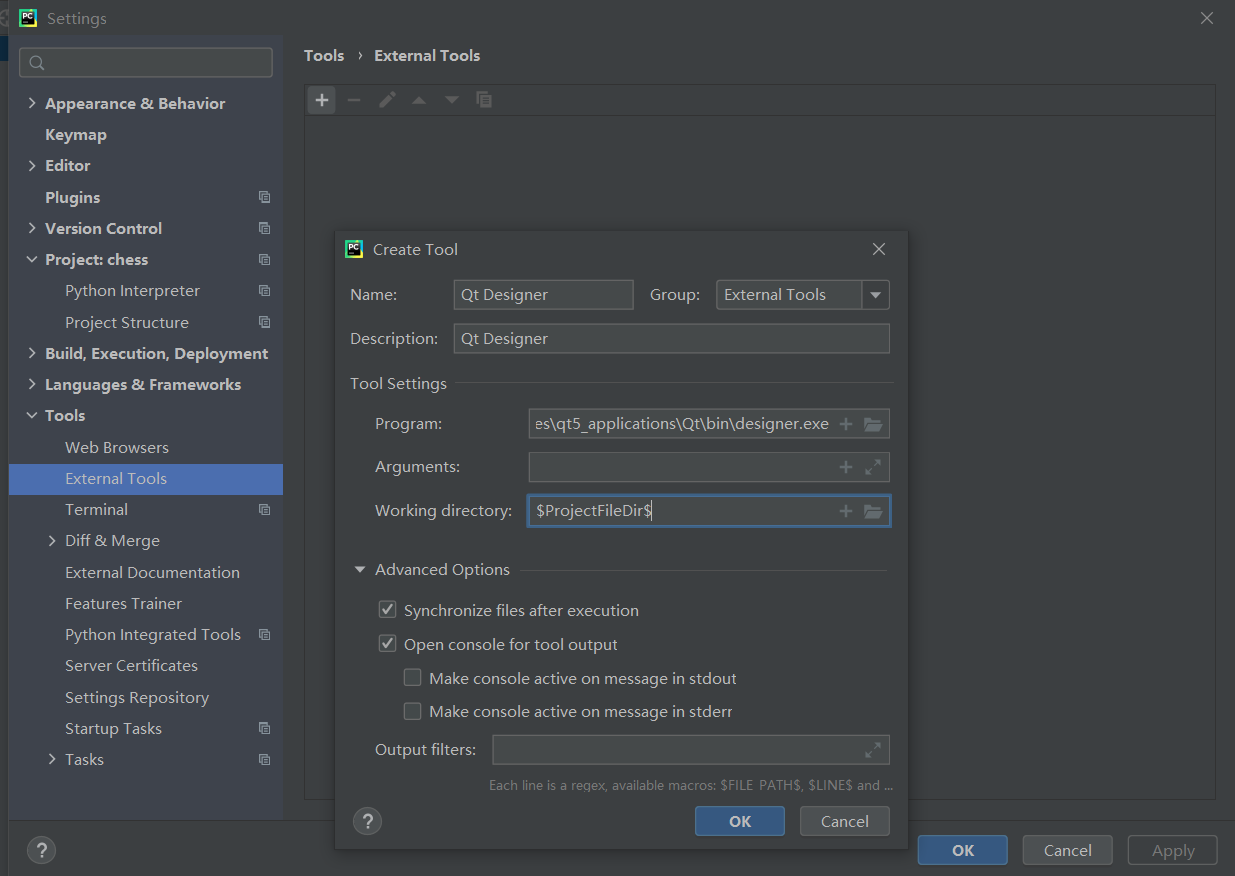Uncheck Open console for tool output
This screenshot has height=876, width=1235.
(387, 643)
